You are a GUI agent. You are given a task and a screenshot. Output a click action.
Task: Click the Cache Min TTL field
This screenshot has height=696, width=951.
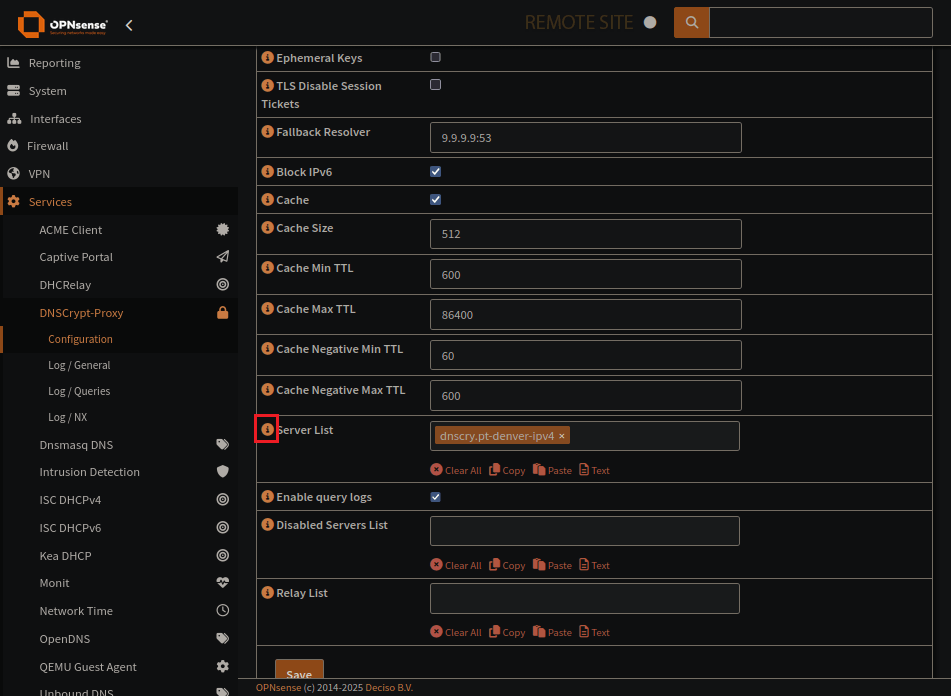point(586,275)
